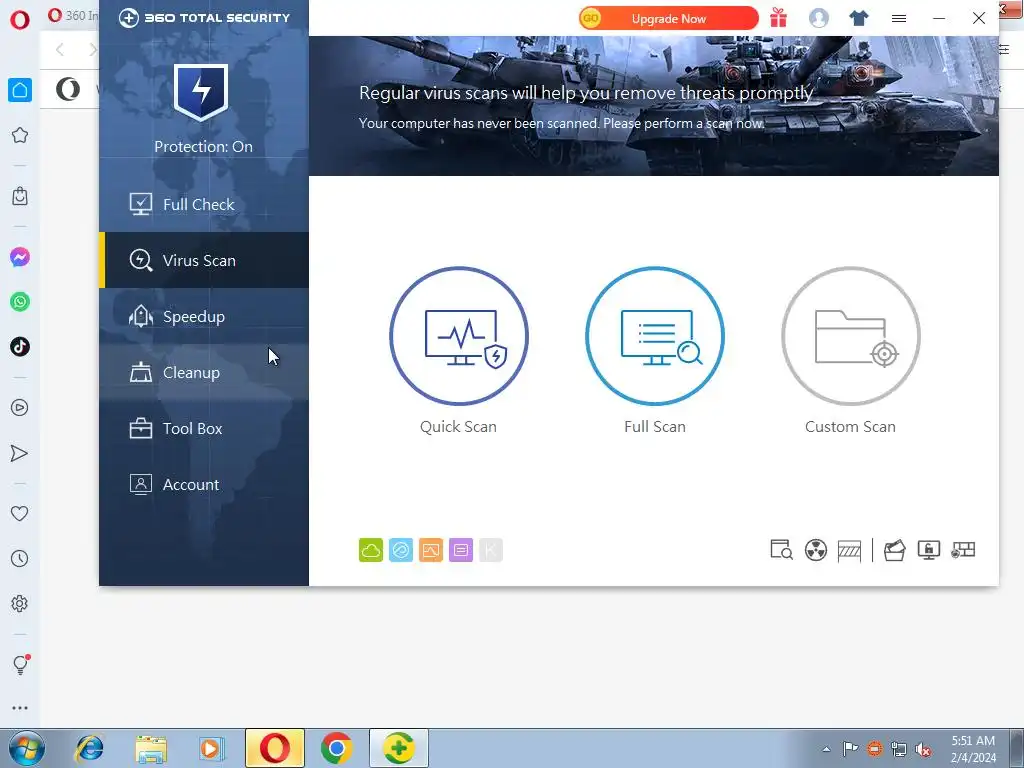Screen dimensions: 1024x768
Task: Open the Account section
Action: click(204, 485)
